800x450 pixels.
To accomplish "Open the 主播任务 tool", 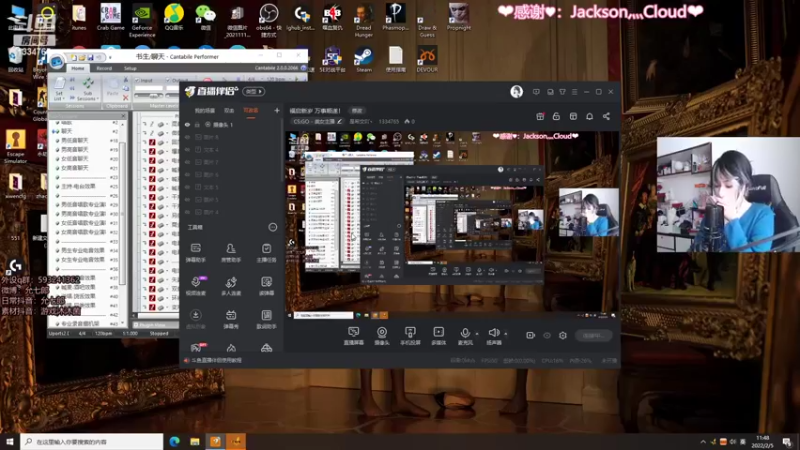I will (x=266, y=253).
